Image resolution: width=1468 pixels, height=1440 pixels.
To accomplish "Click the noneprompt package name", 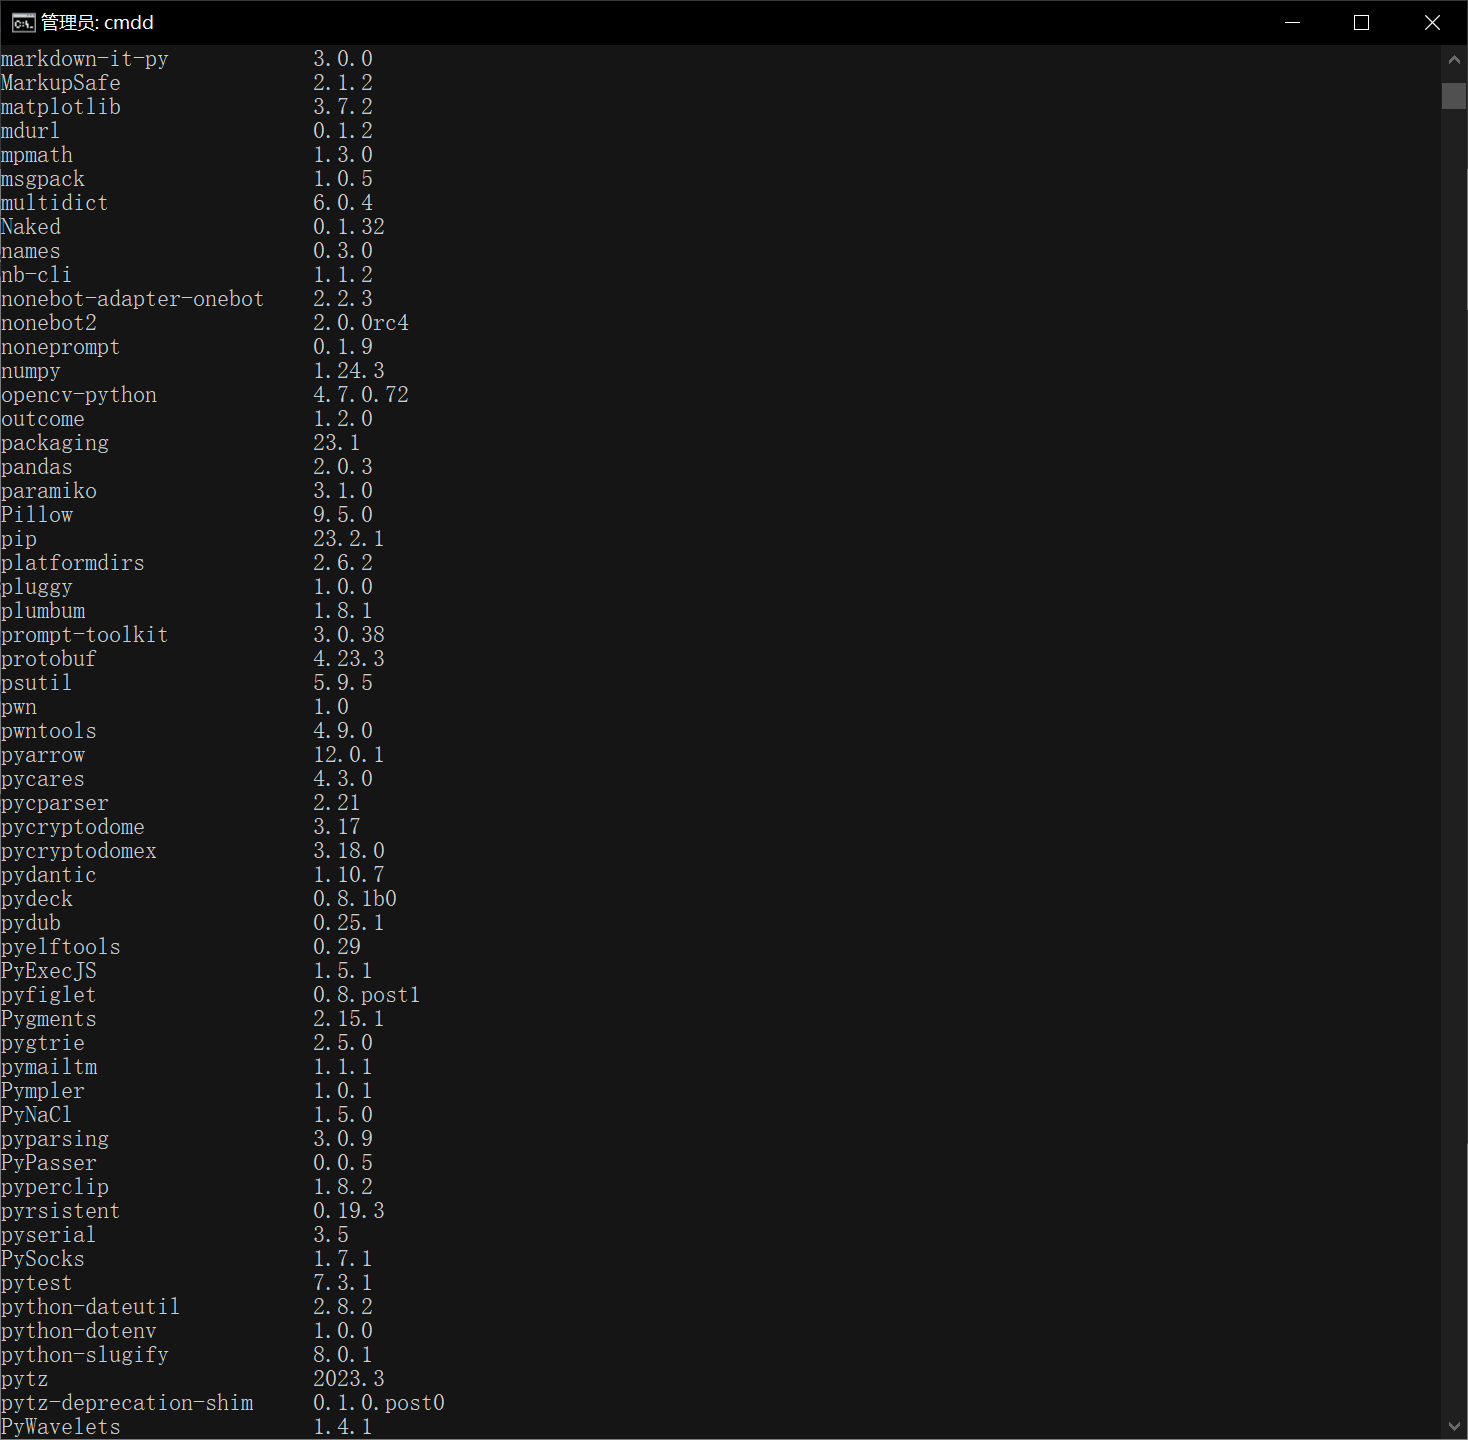I will point(61,347).
